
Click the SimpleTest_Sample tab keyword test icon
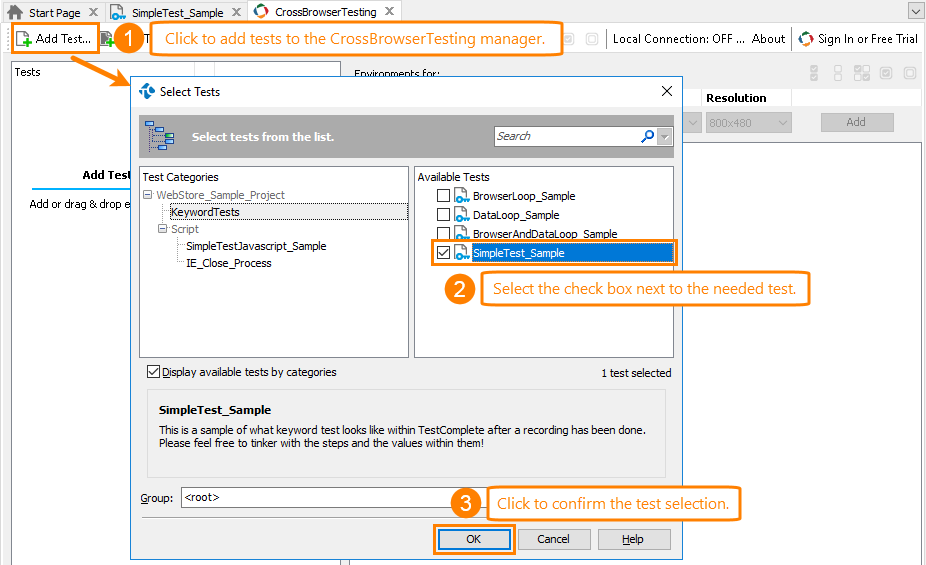(118, 12)
